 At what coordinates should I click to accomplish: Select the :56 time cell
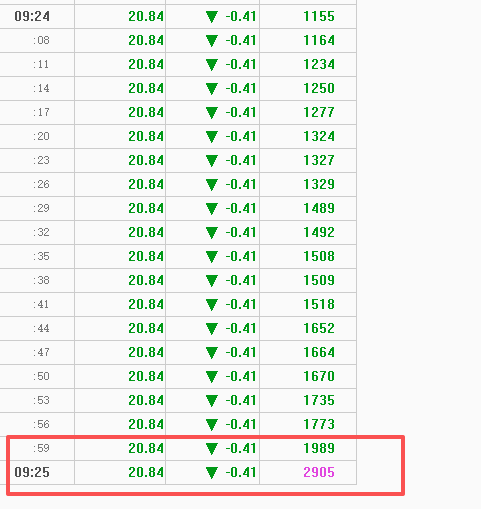(x=41, y=424)
